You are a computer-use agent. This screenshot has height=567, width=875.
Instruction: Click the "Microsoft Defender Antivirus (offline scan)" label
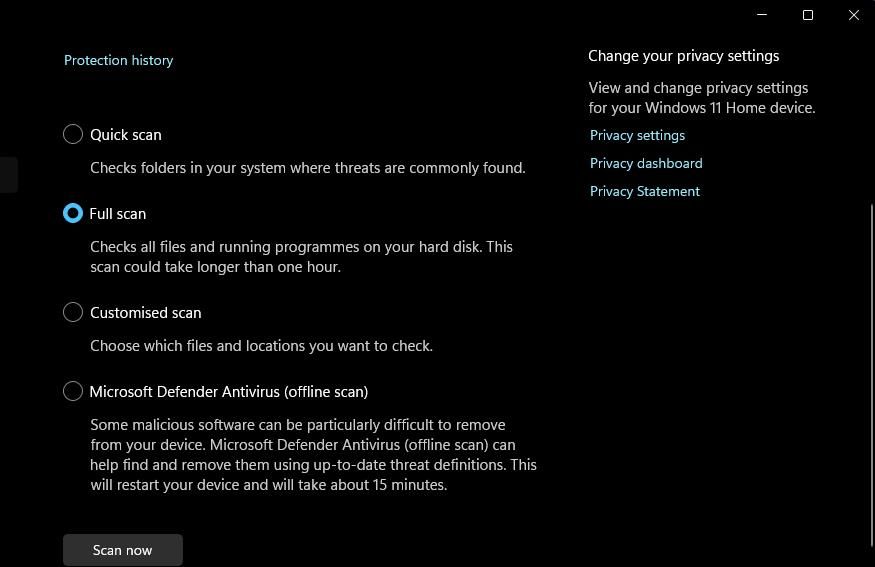(x=229, y=391)
